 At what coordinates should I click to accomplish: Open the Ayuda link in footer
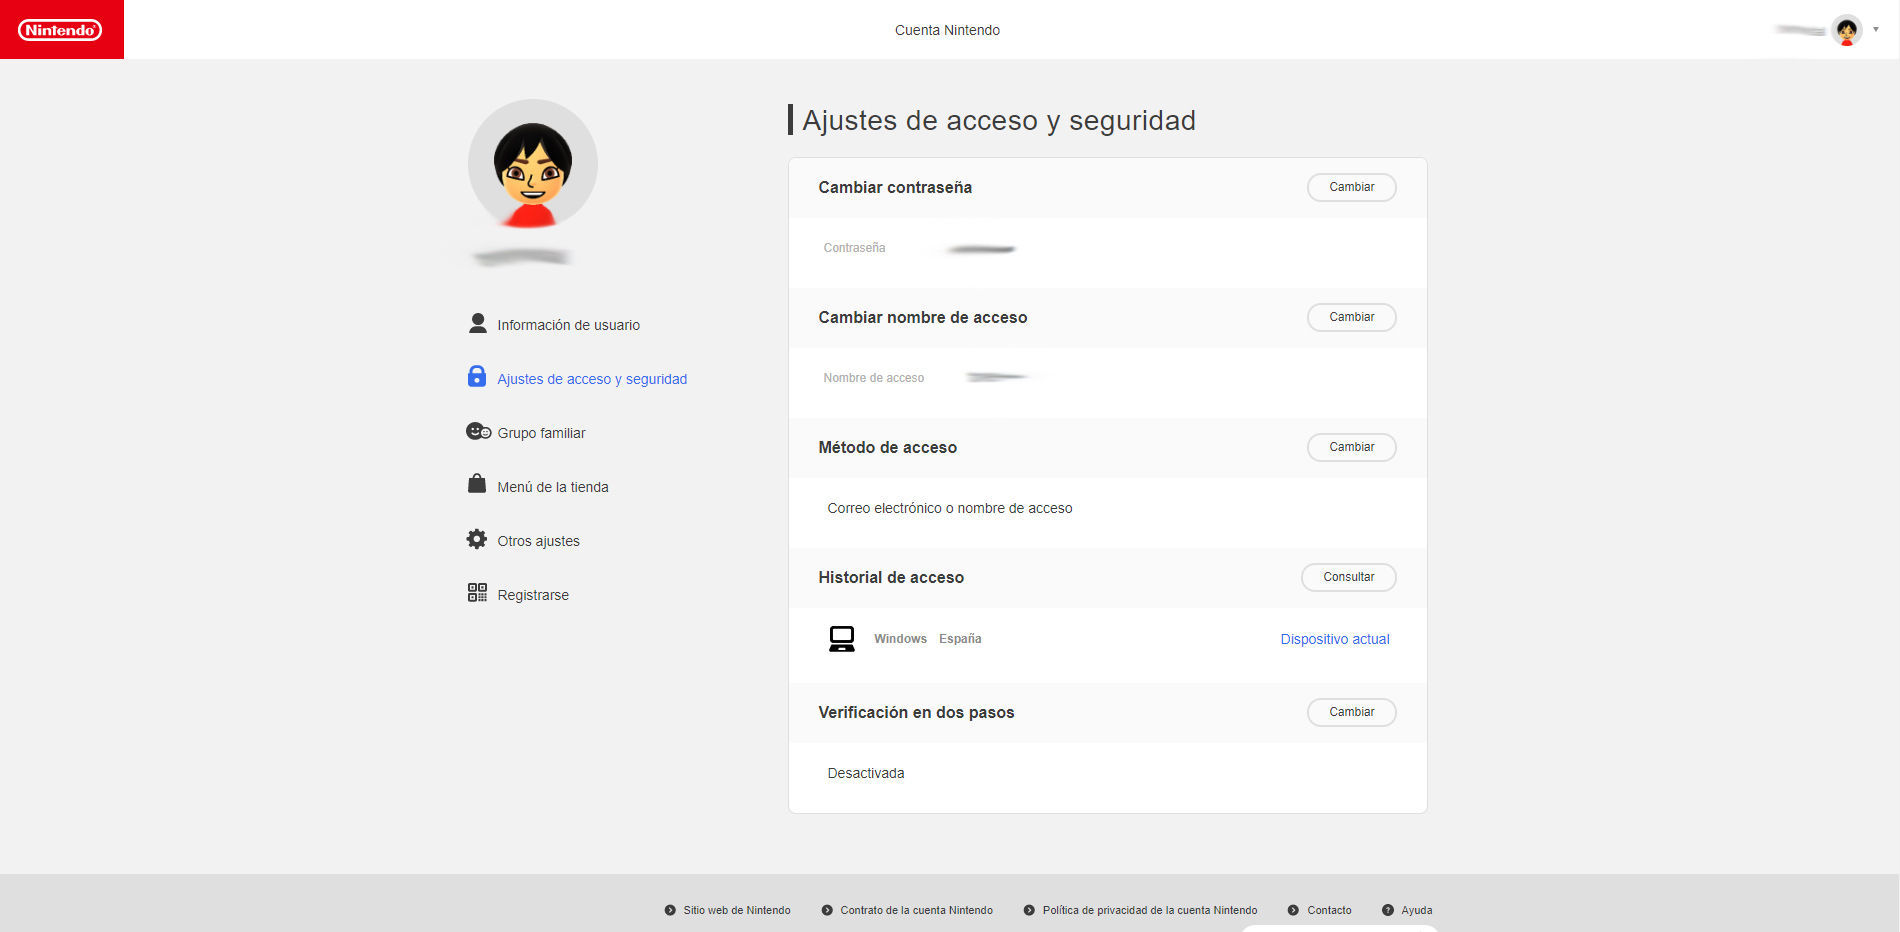pyautogui.click(x=1416, y=910)
